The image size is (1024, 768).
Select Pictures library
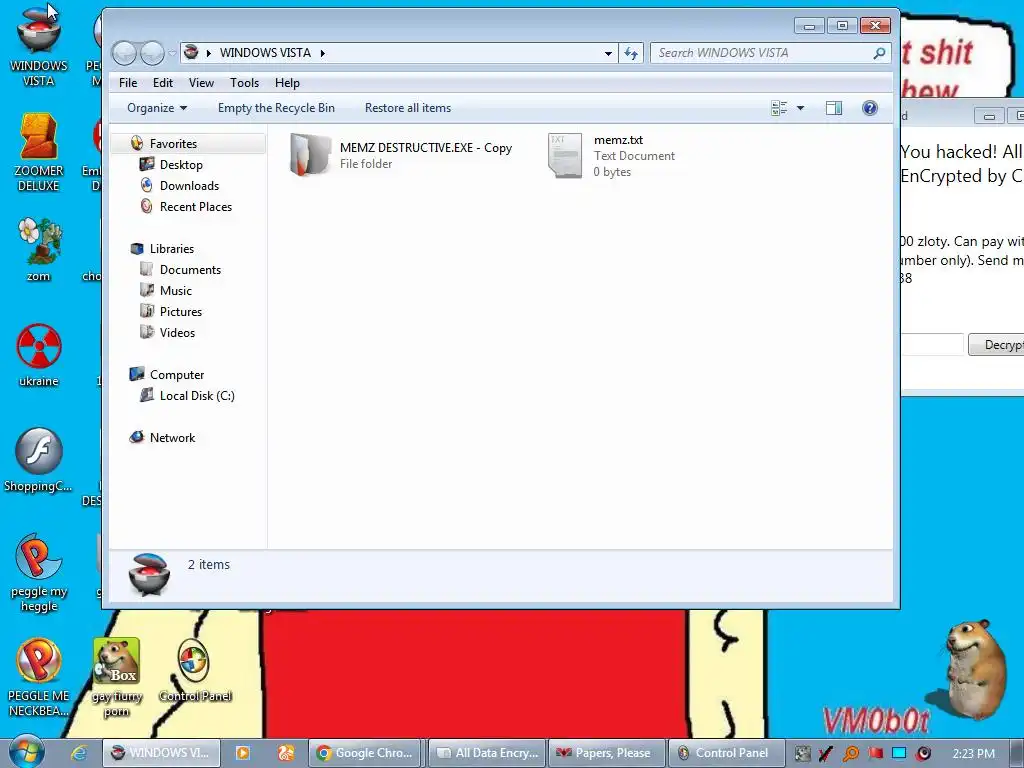coord(181,312)
